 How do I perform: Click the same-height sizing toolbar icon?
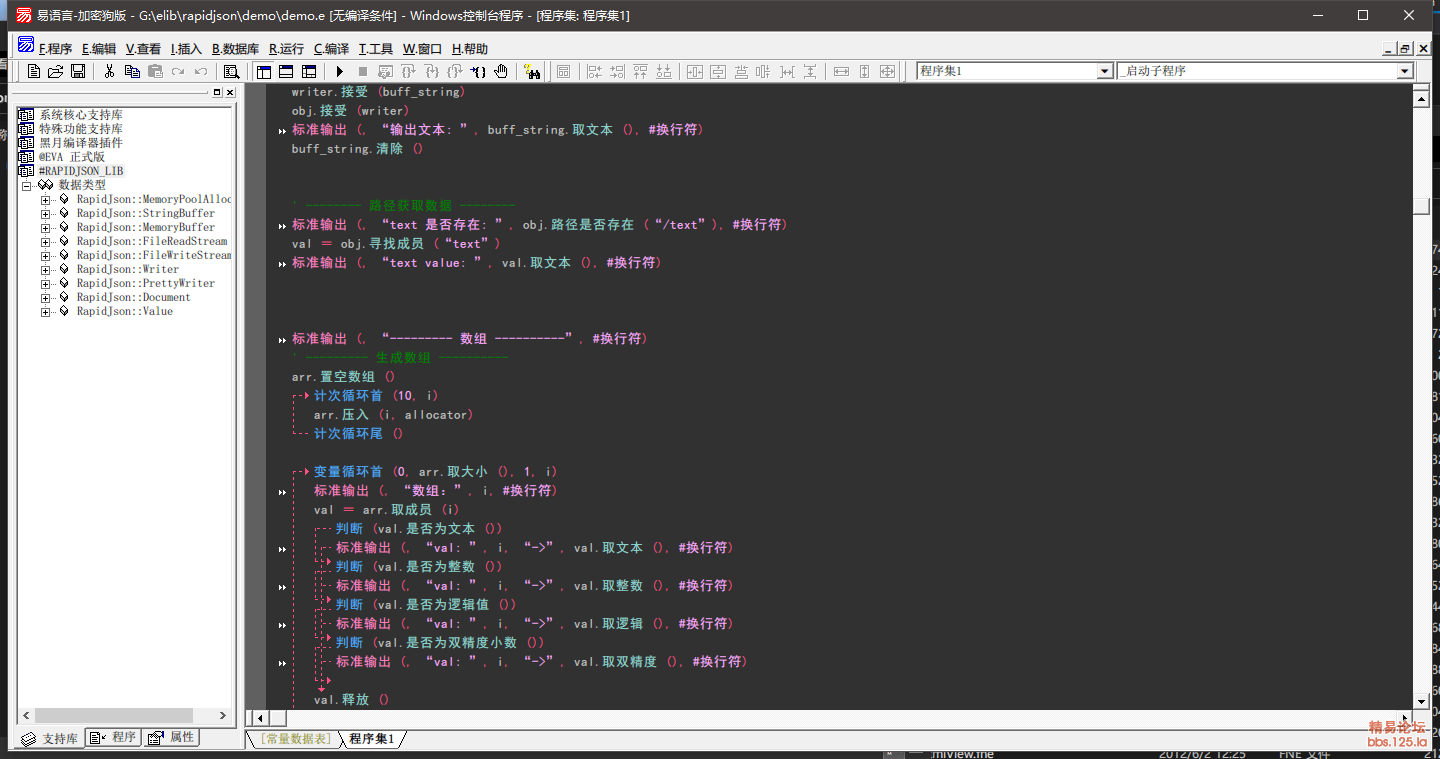coord(864,71)
